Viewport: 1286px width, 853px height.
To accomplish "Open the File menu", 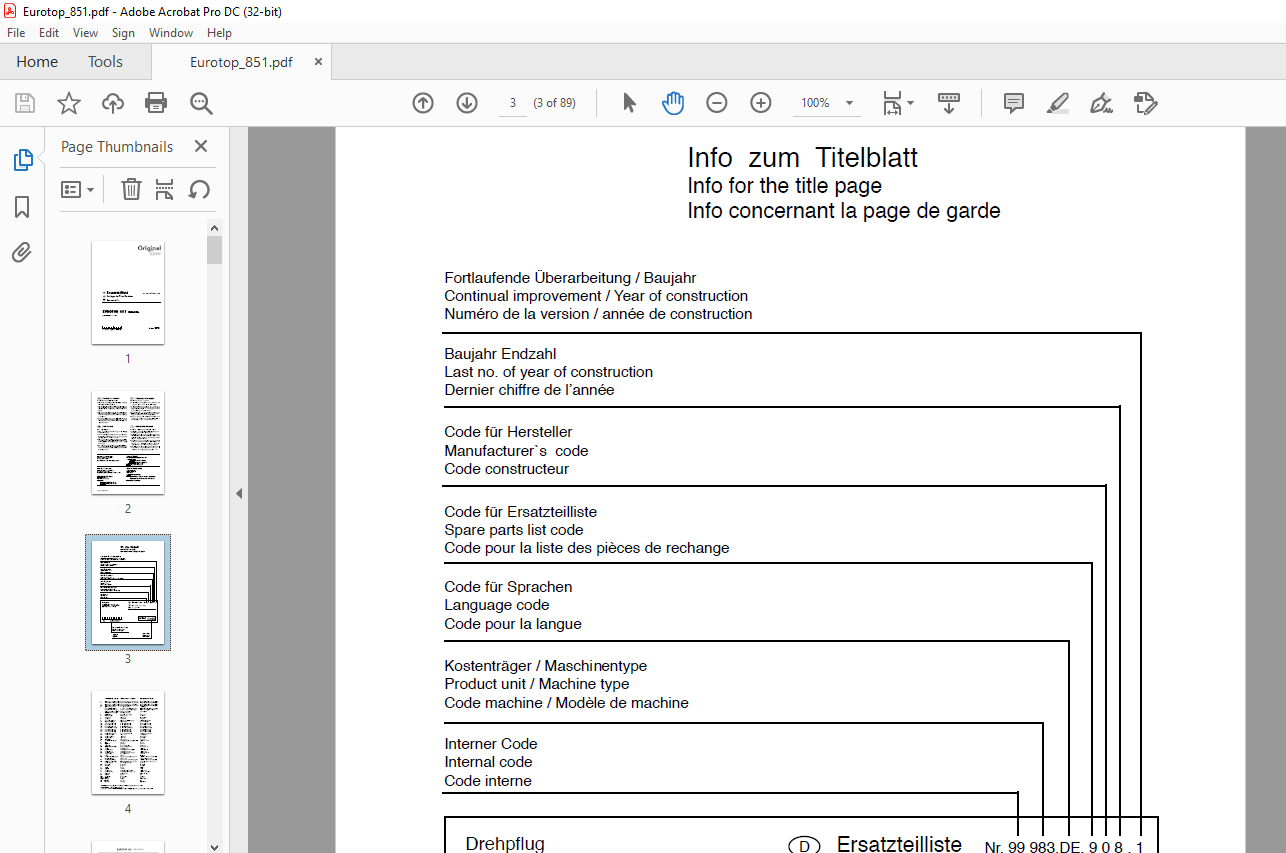I will click(x=16, y=33).
